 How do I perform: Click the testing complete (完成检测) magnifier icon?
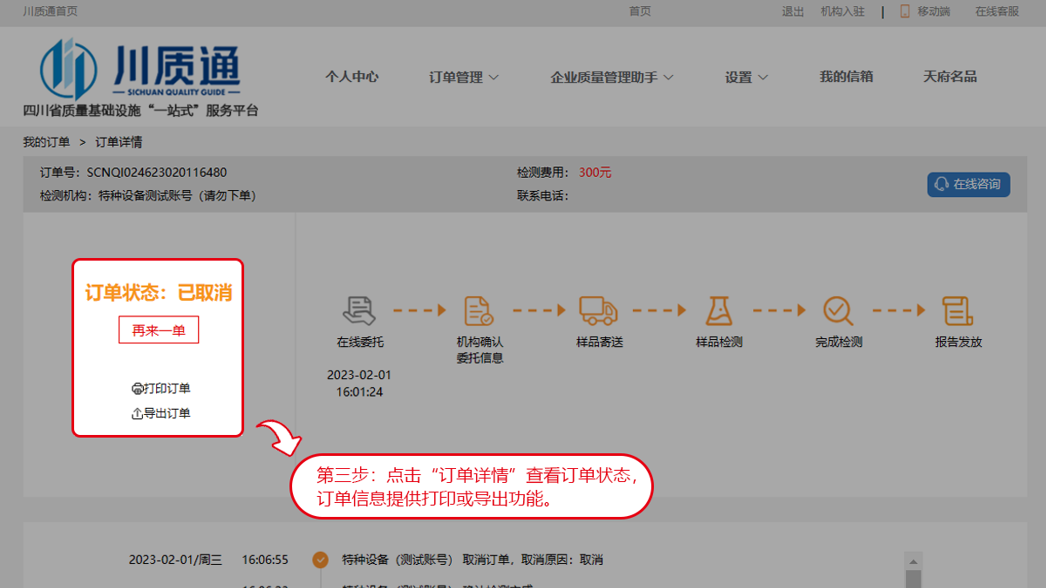pyautogui.click(x=838, y=310)
